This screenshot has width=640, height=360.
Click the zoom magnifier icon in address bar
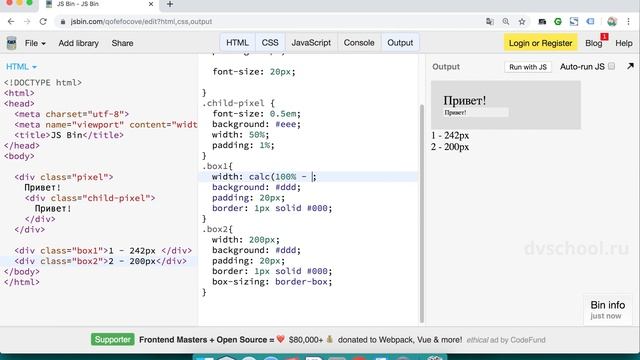[x=506, y=22]
